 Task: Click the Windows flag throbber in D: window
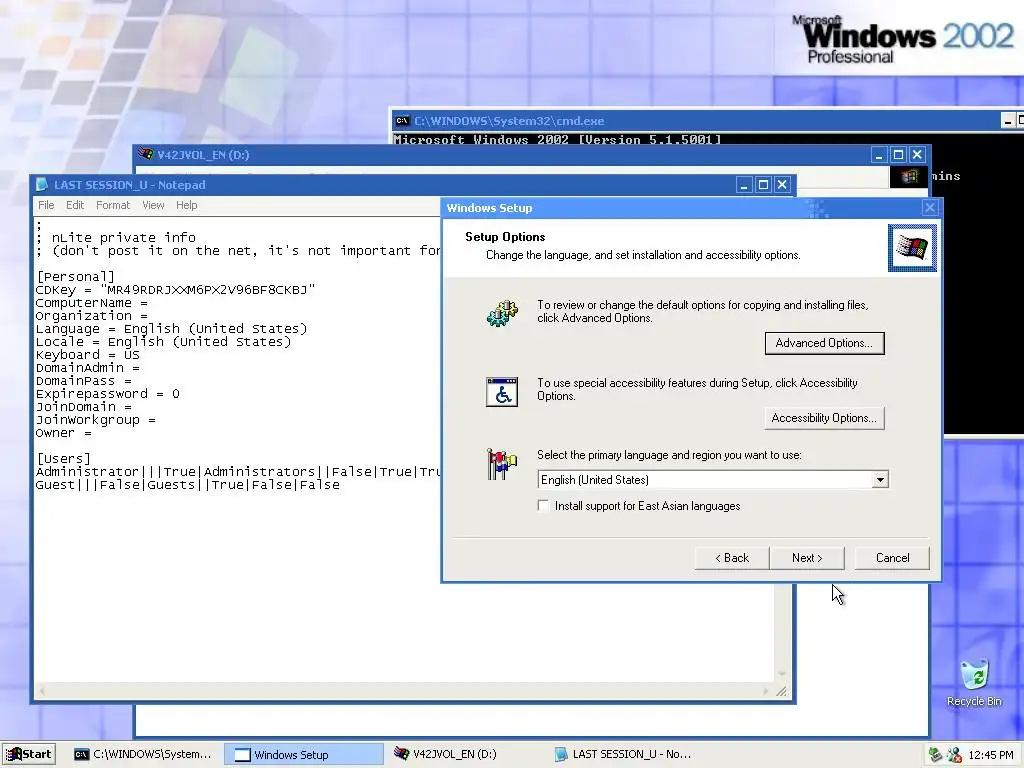pos(908,176)
